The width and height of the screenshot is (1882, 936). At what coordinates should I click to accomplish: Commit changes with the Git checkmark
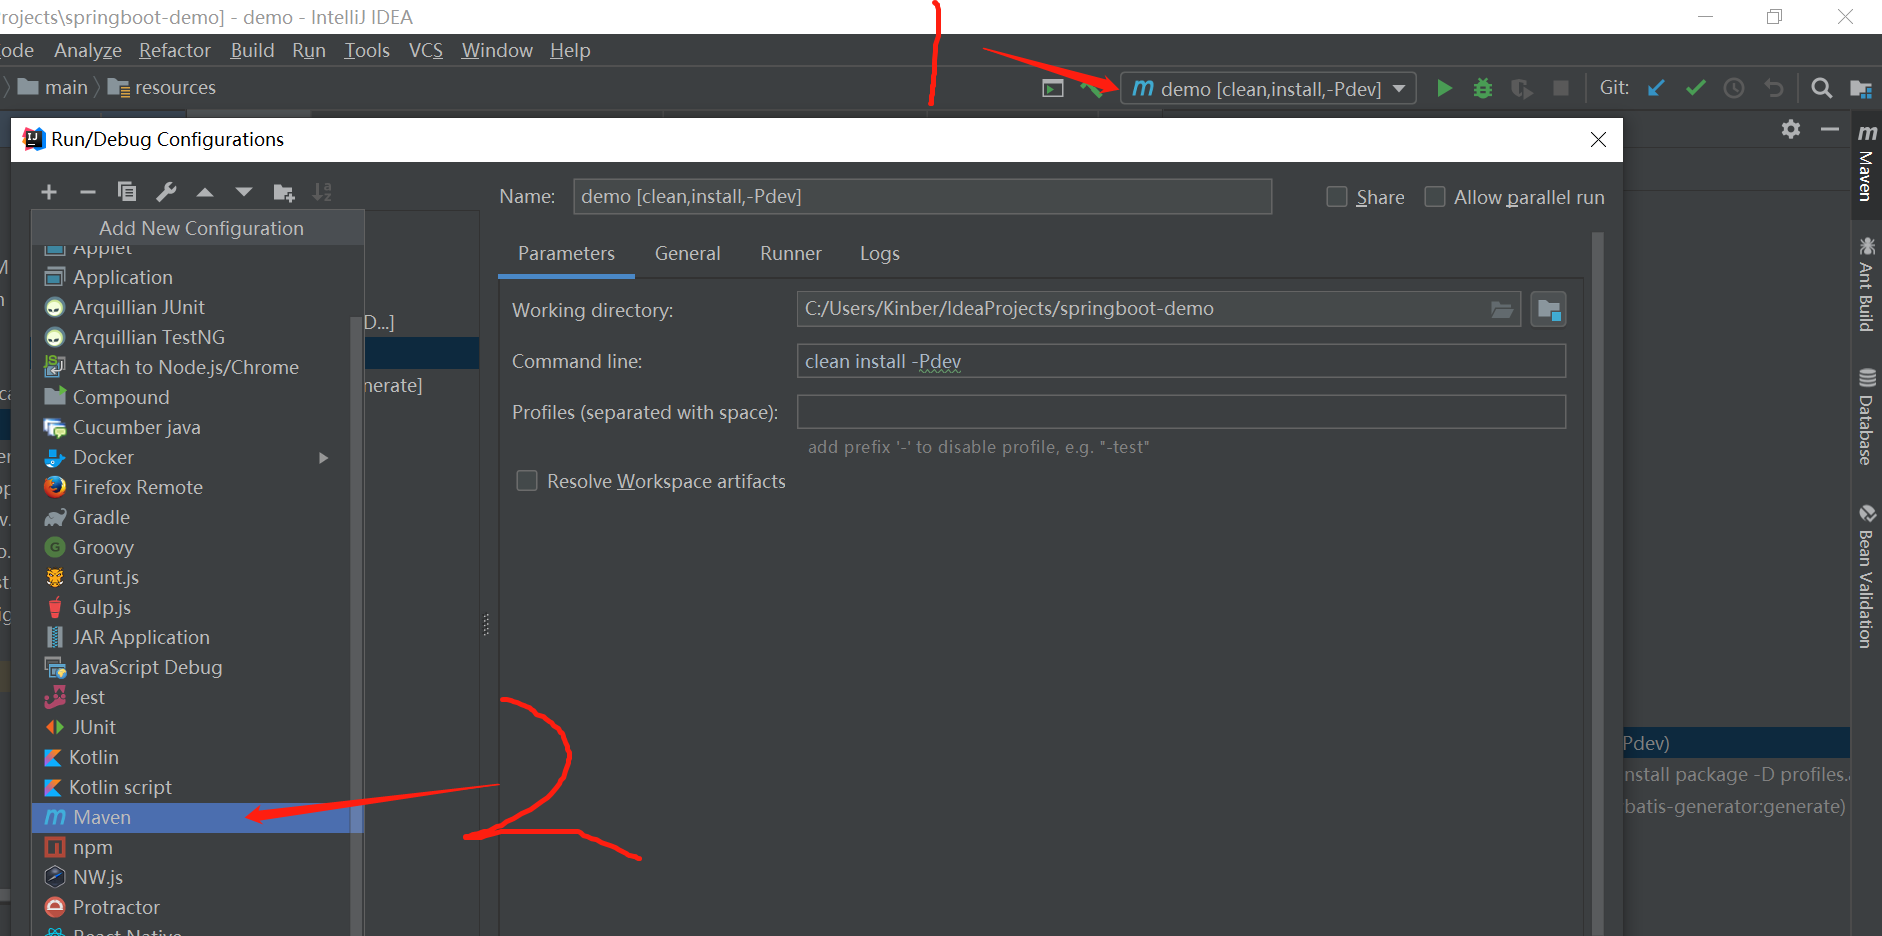[1695, 88]
